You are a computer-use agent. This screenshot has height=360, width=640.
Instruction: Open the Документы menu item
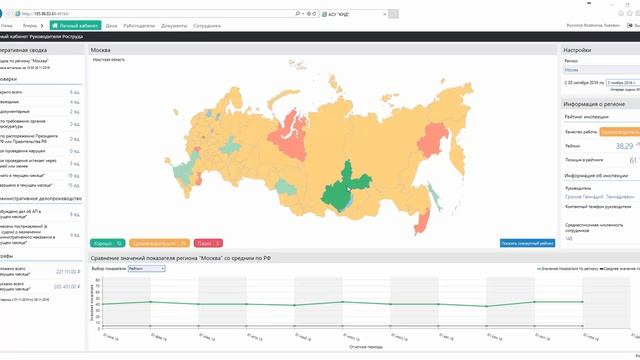(x=174, y=26)
